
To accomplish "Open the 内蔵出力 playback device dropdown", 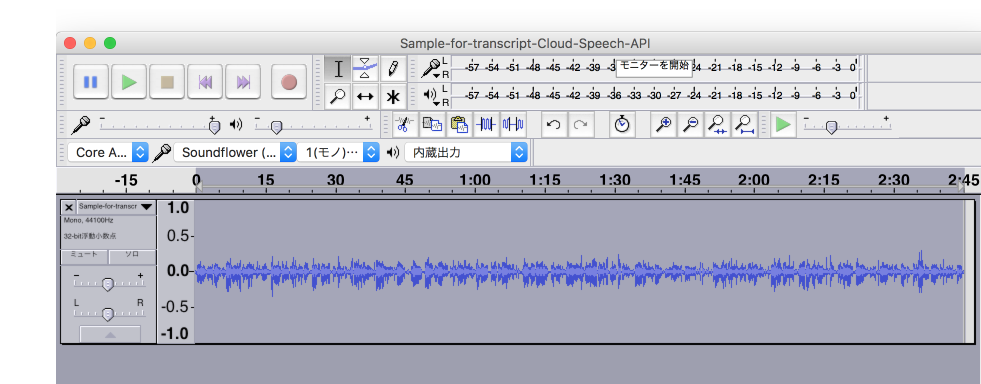I will [x=465, y=152].
